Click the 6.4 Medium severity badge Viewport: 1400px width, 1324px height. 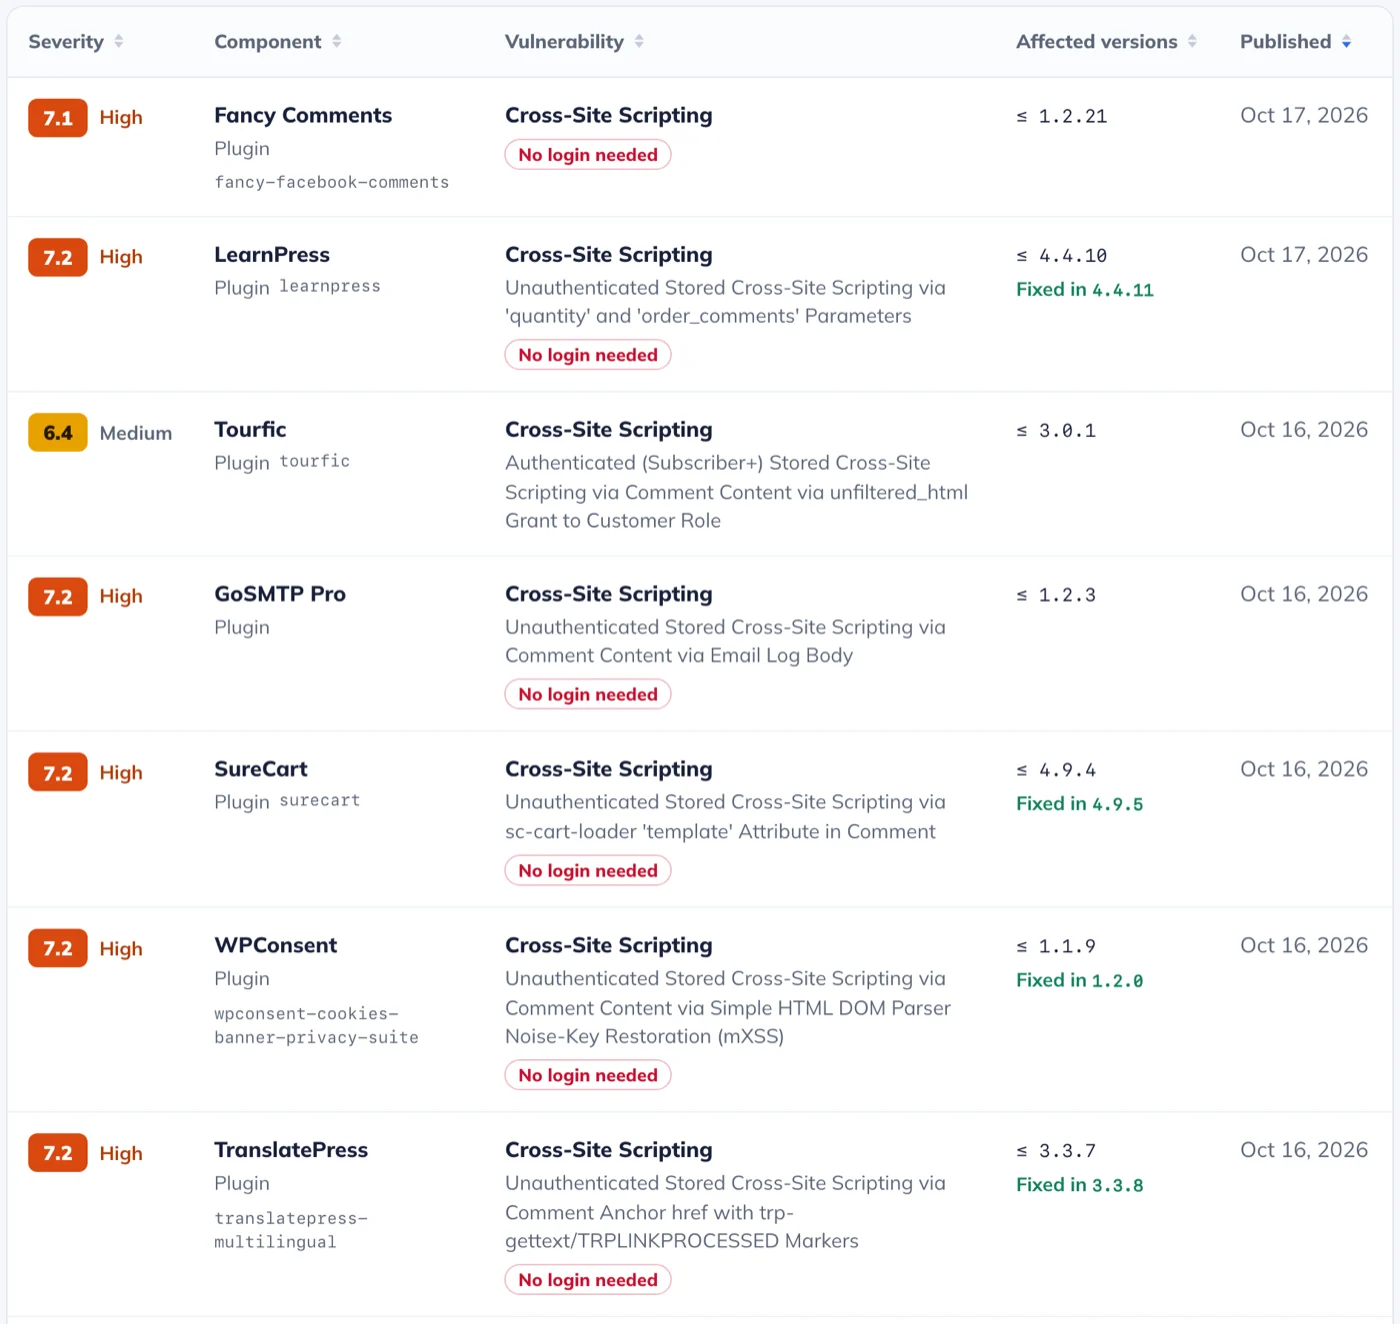click(58, 433)
